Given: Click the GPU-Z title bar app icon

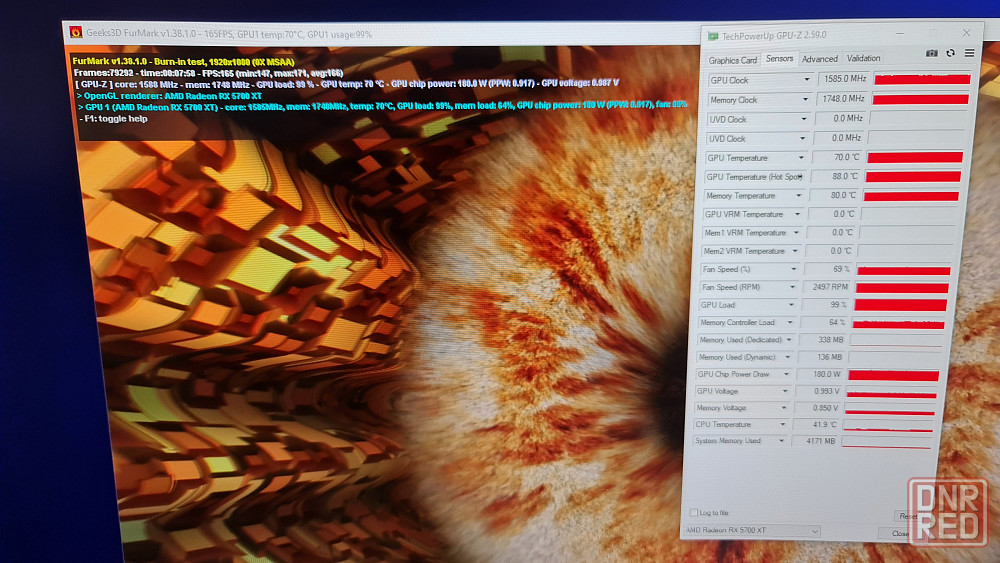Looking at the screenshot, I should point(713,36).
